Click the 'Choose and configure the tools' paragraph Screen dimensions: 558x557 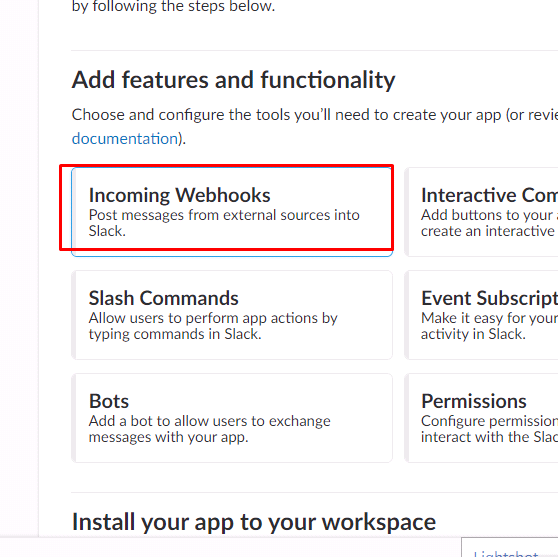tap(315, 126)
